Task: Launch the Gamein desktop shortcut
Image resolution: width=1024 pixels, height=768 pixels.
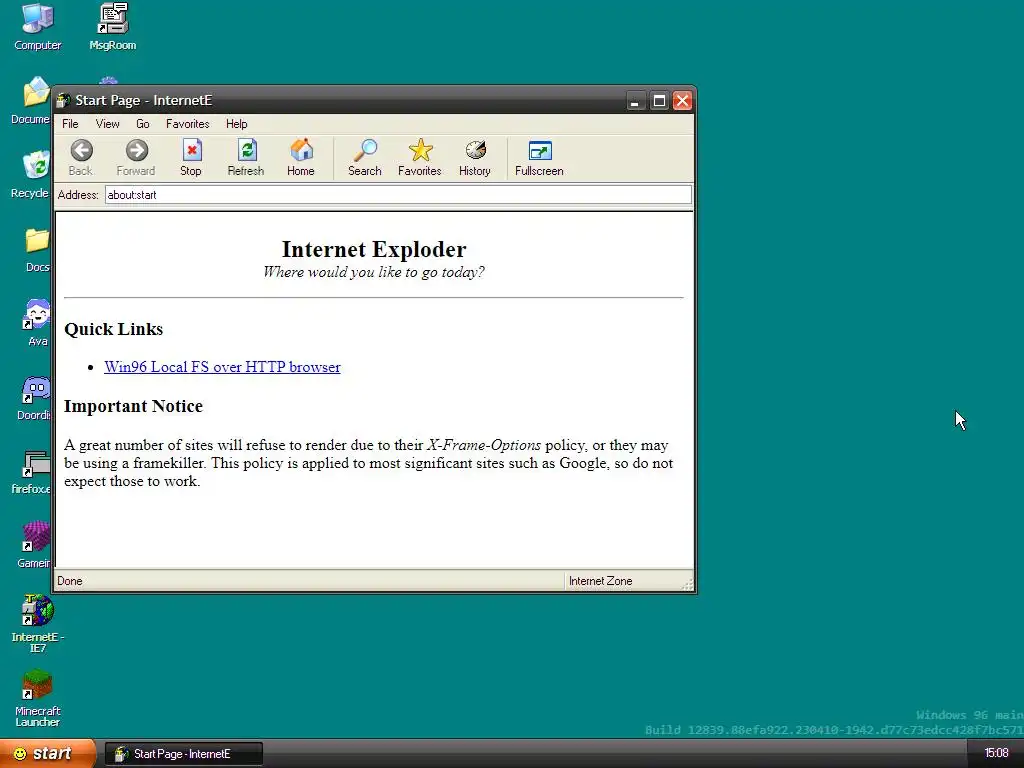Action: tap(36, 537)
